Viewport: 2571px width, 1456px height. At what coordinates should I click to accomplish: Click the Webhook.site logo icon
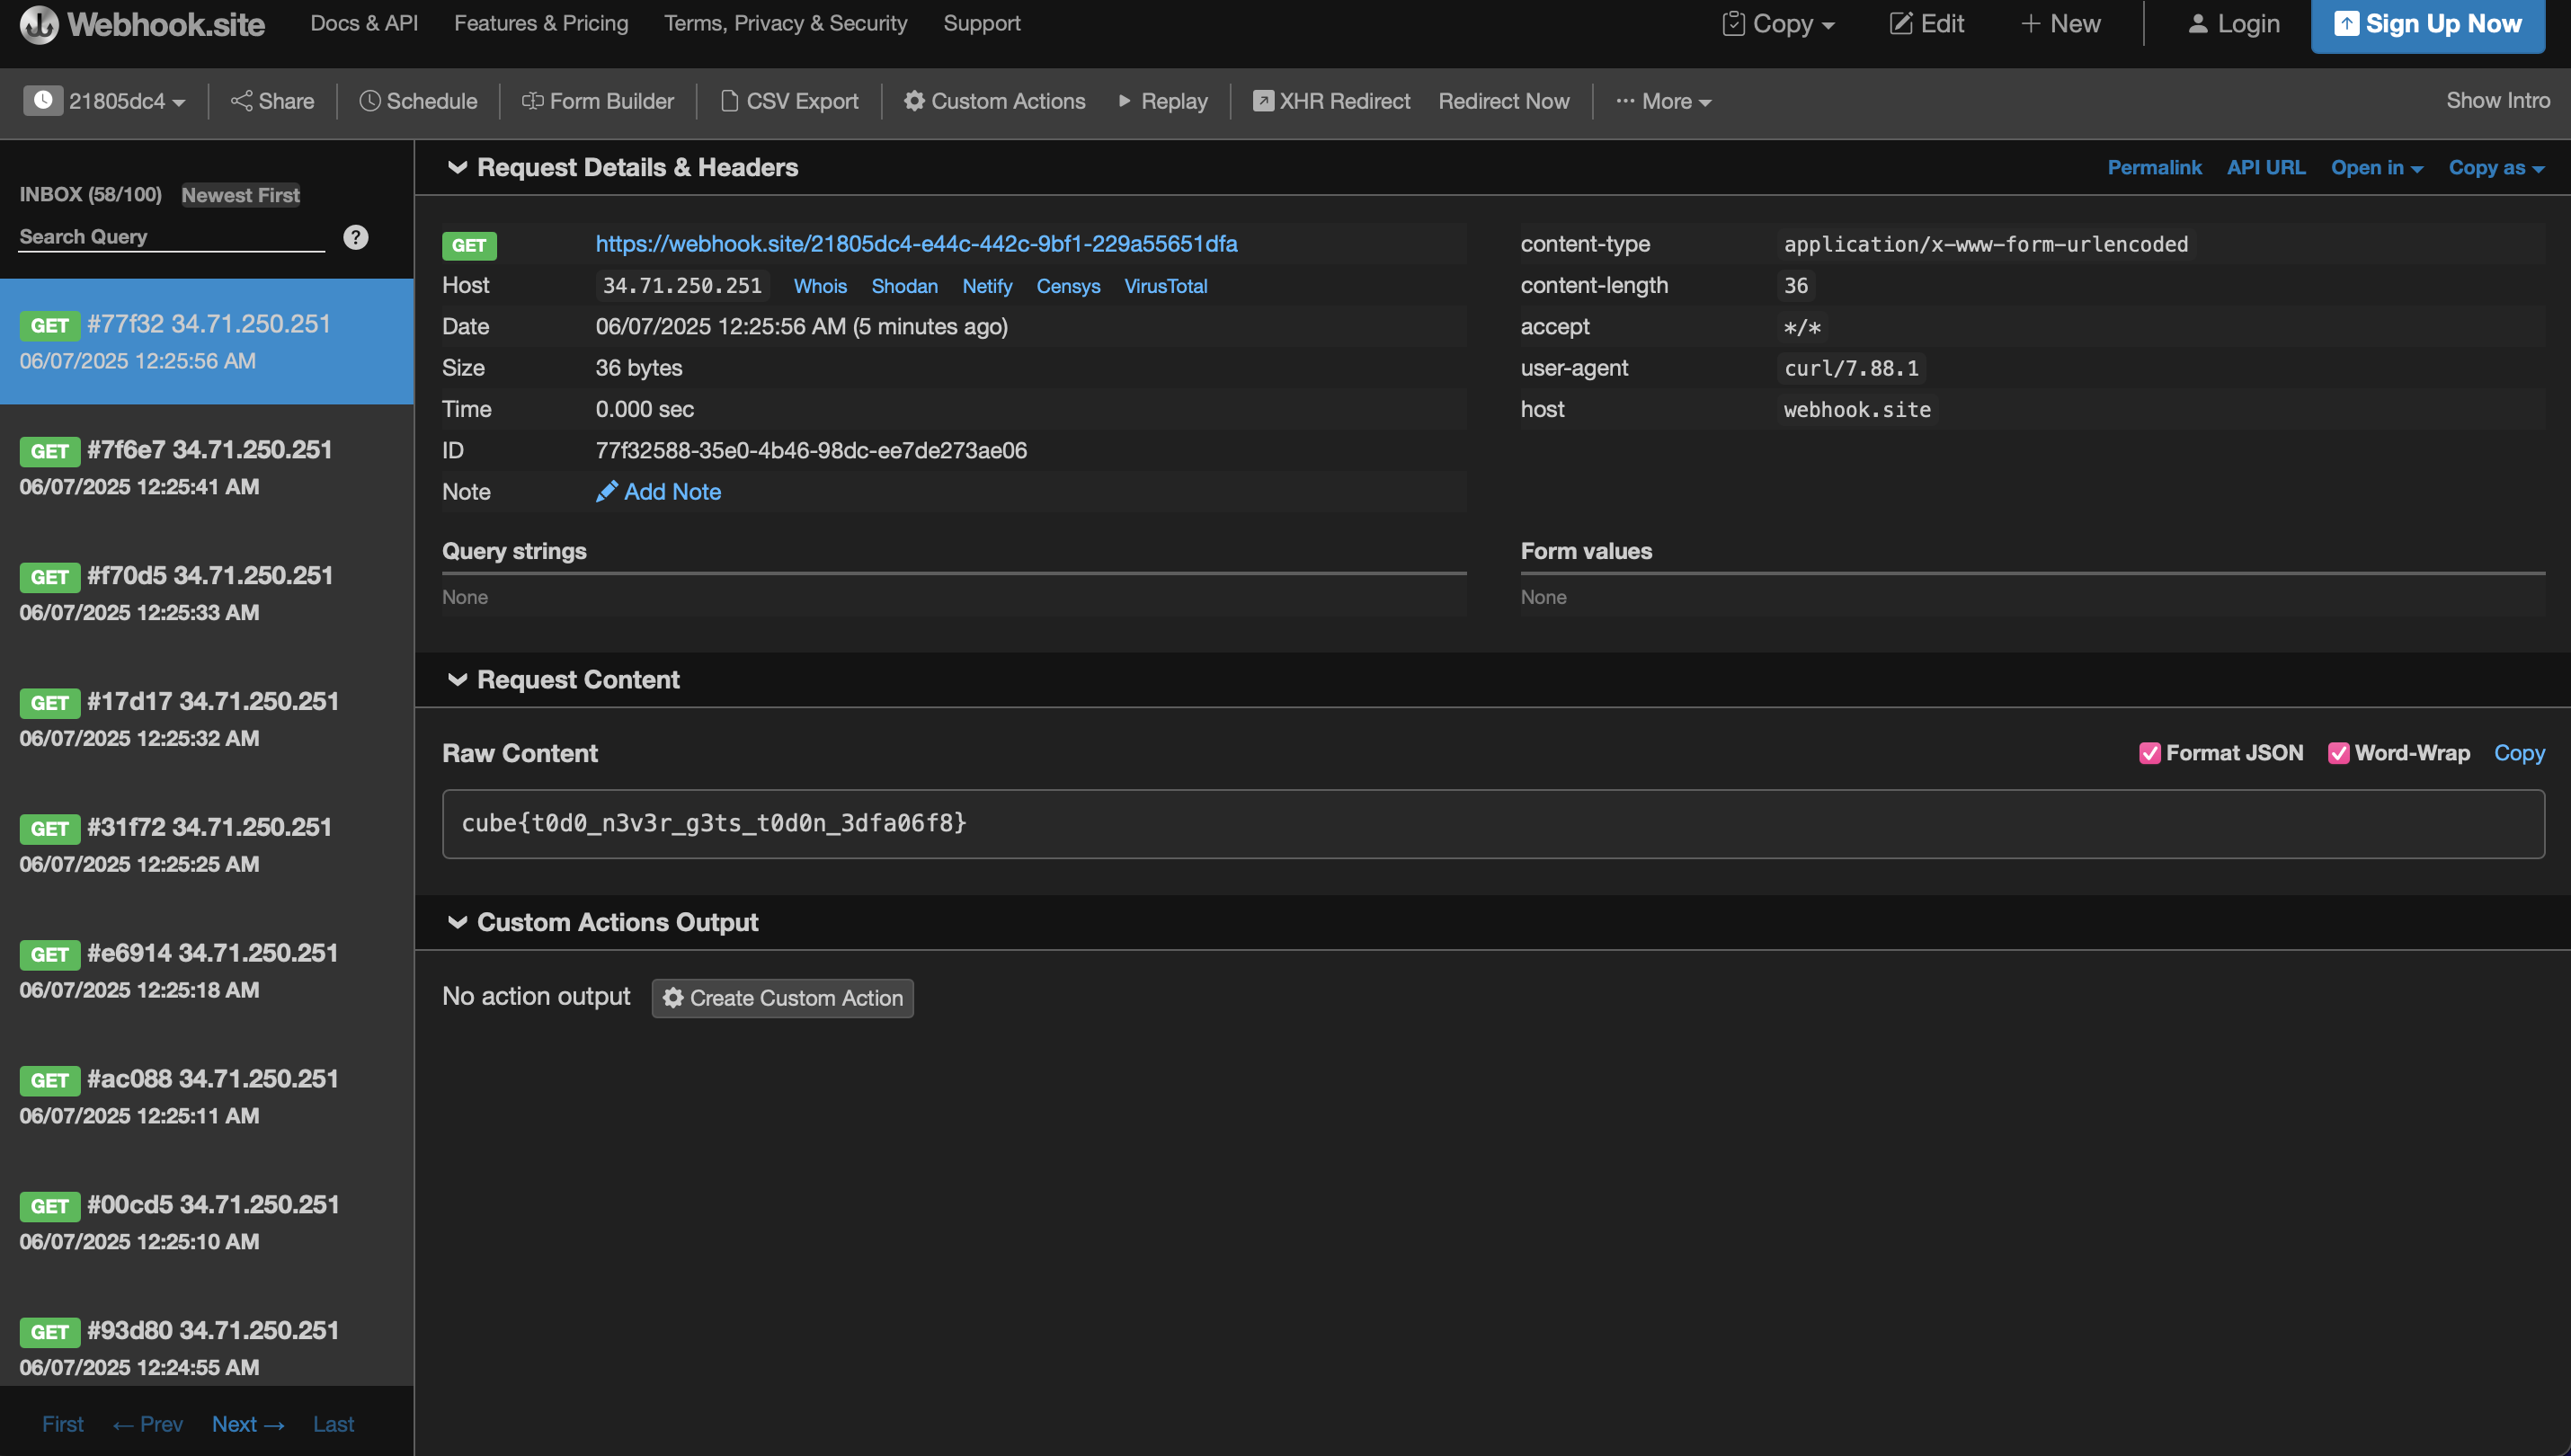point(39,24)
